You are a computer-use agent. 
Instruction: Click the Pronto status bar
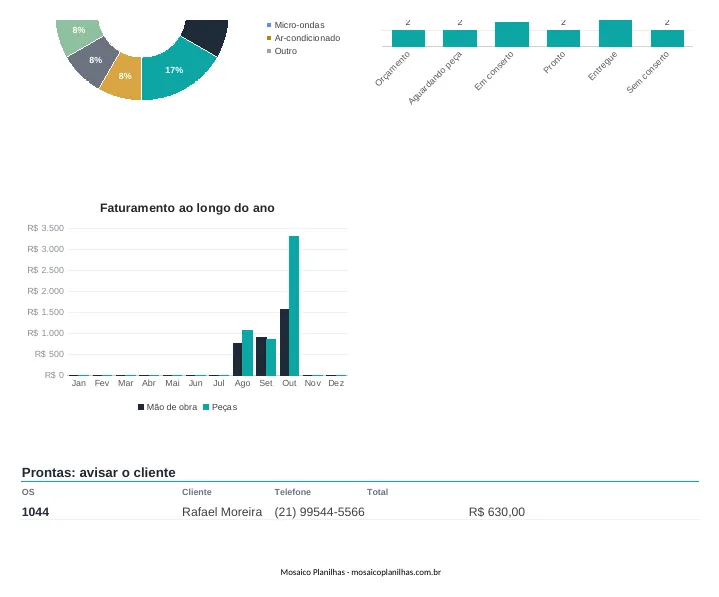[563, 38]
